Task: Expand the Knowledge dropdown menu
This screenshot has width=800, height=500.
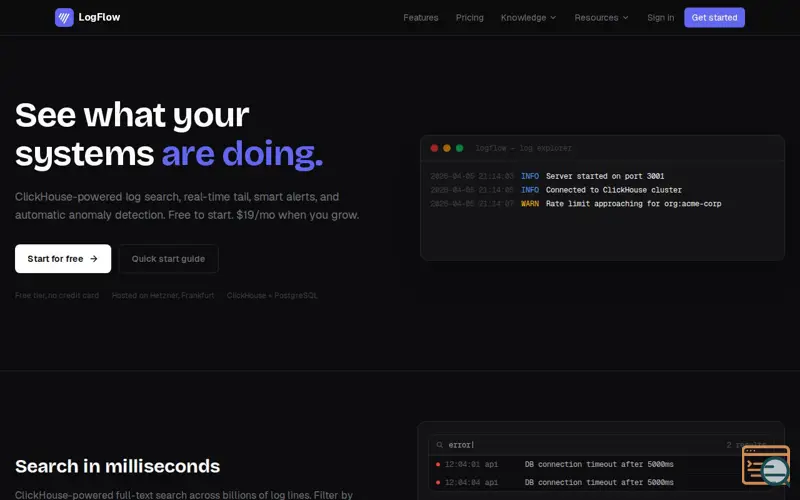Action: click(x=528, y=18)
